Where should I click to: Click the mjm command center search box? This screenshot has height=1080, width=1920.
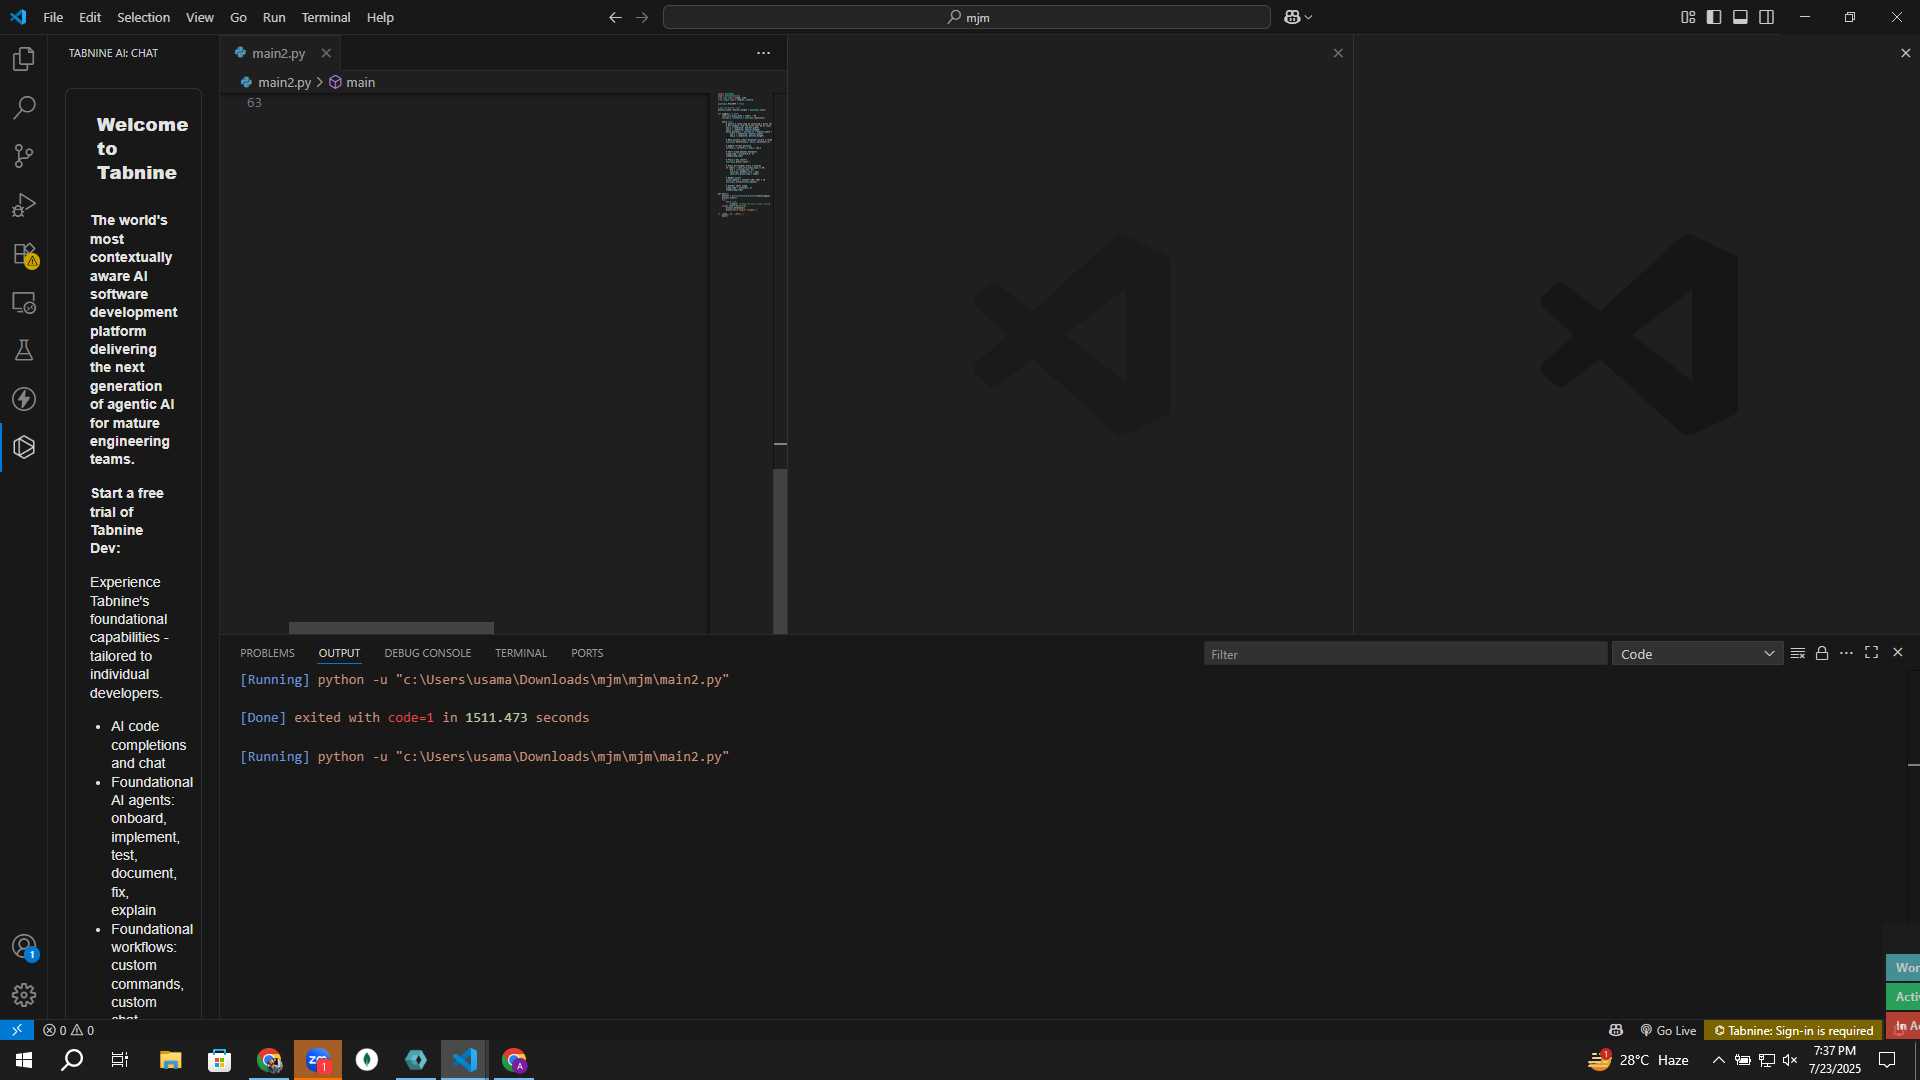(967, 17)
